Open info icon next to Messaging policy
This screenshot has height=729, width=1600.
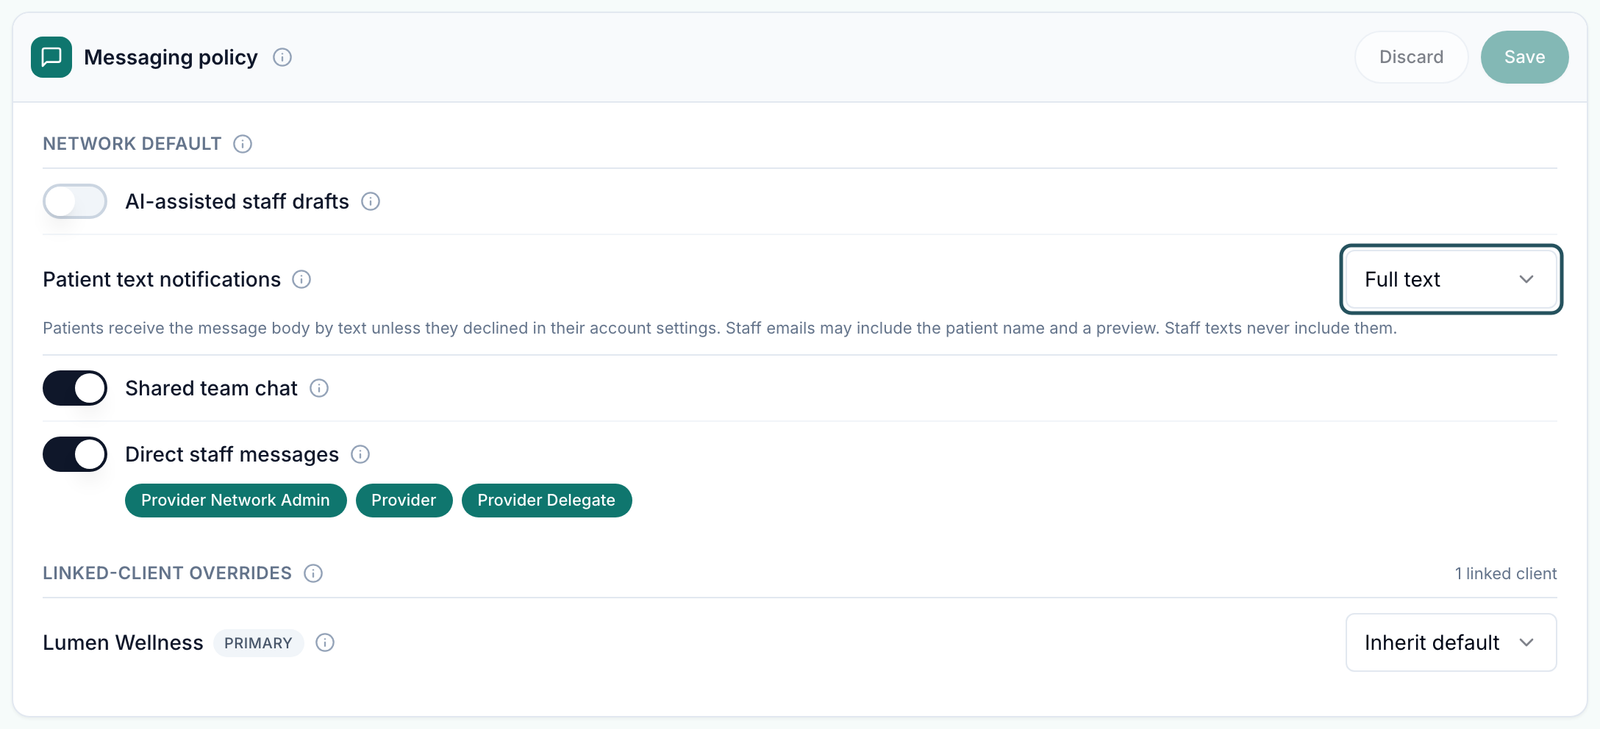click(282, 57)
